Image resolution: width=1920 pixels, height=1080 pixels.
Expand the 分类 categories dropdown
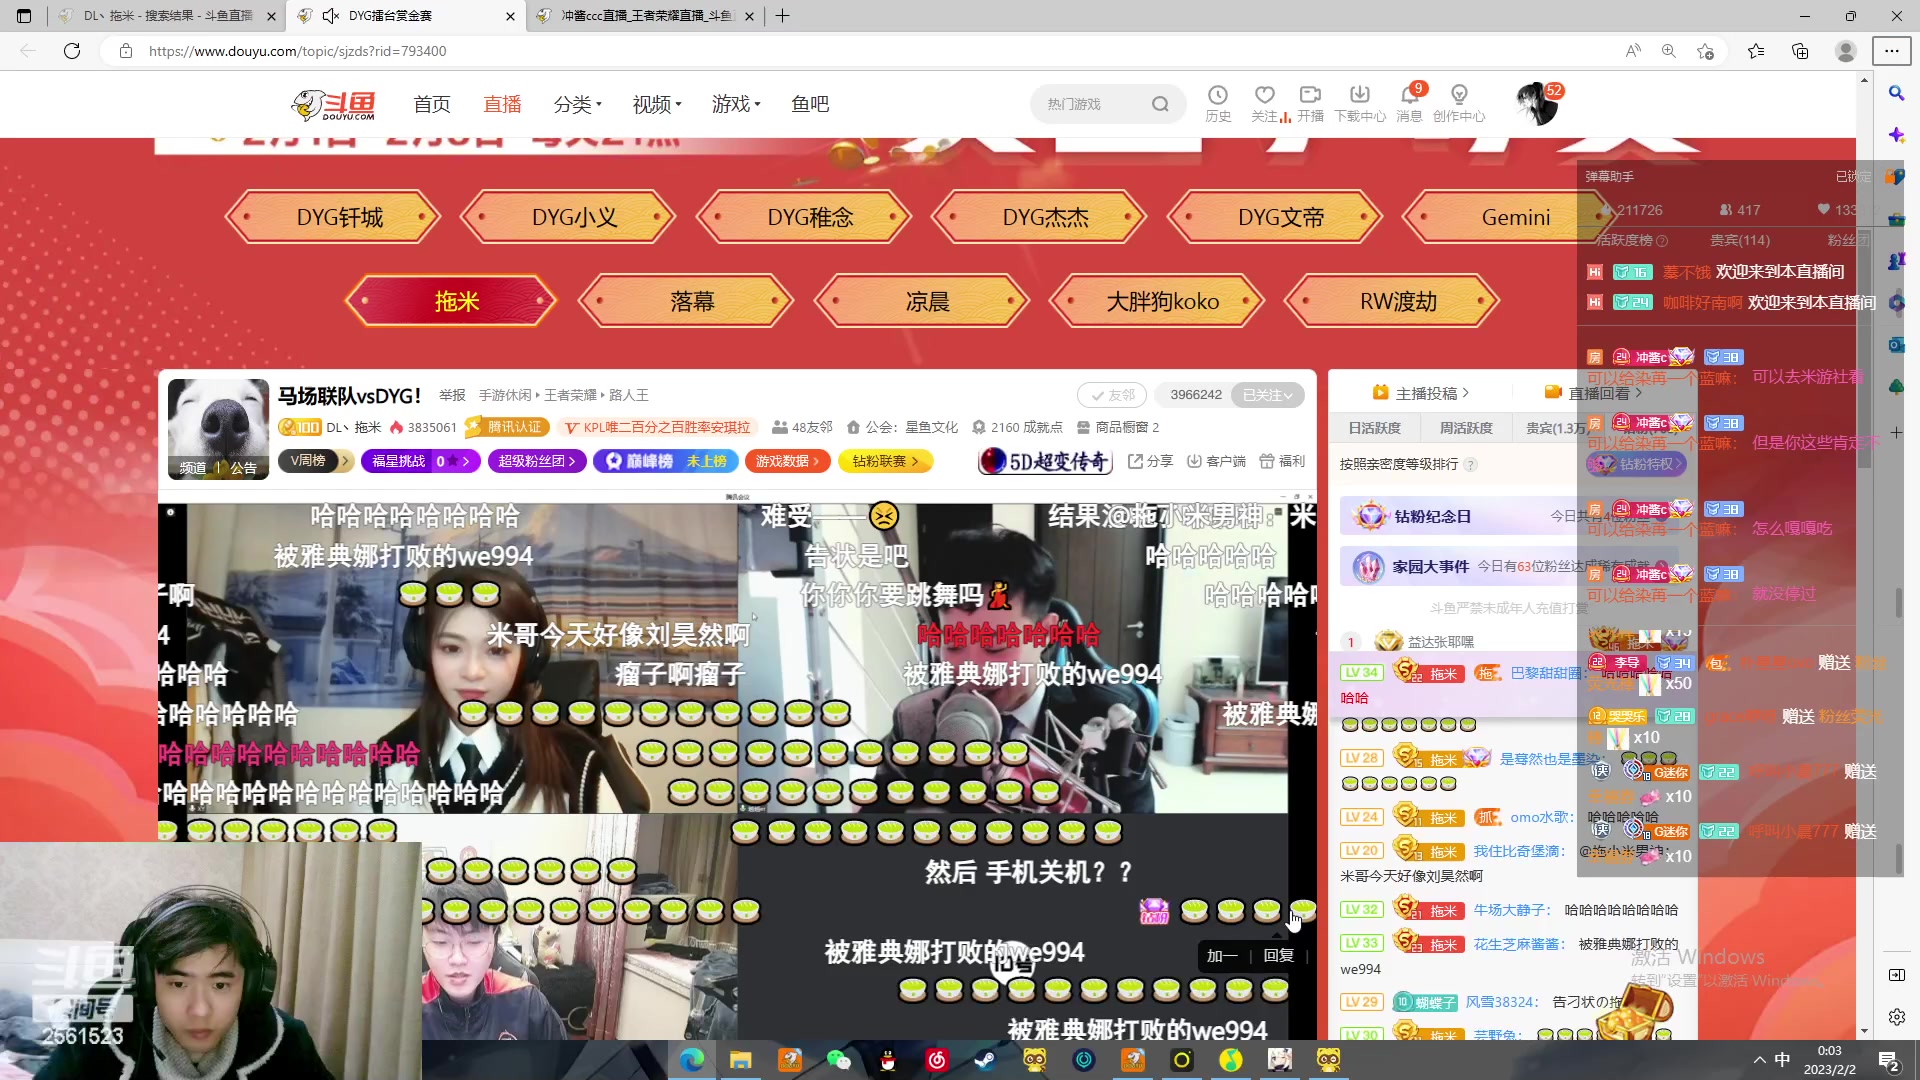[578, 104]
